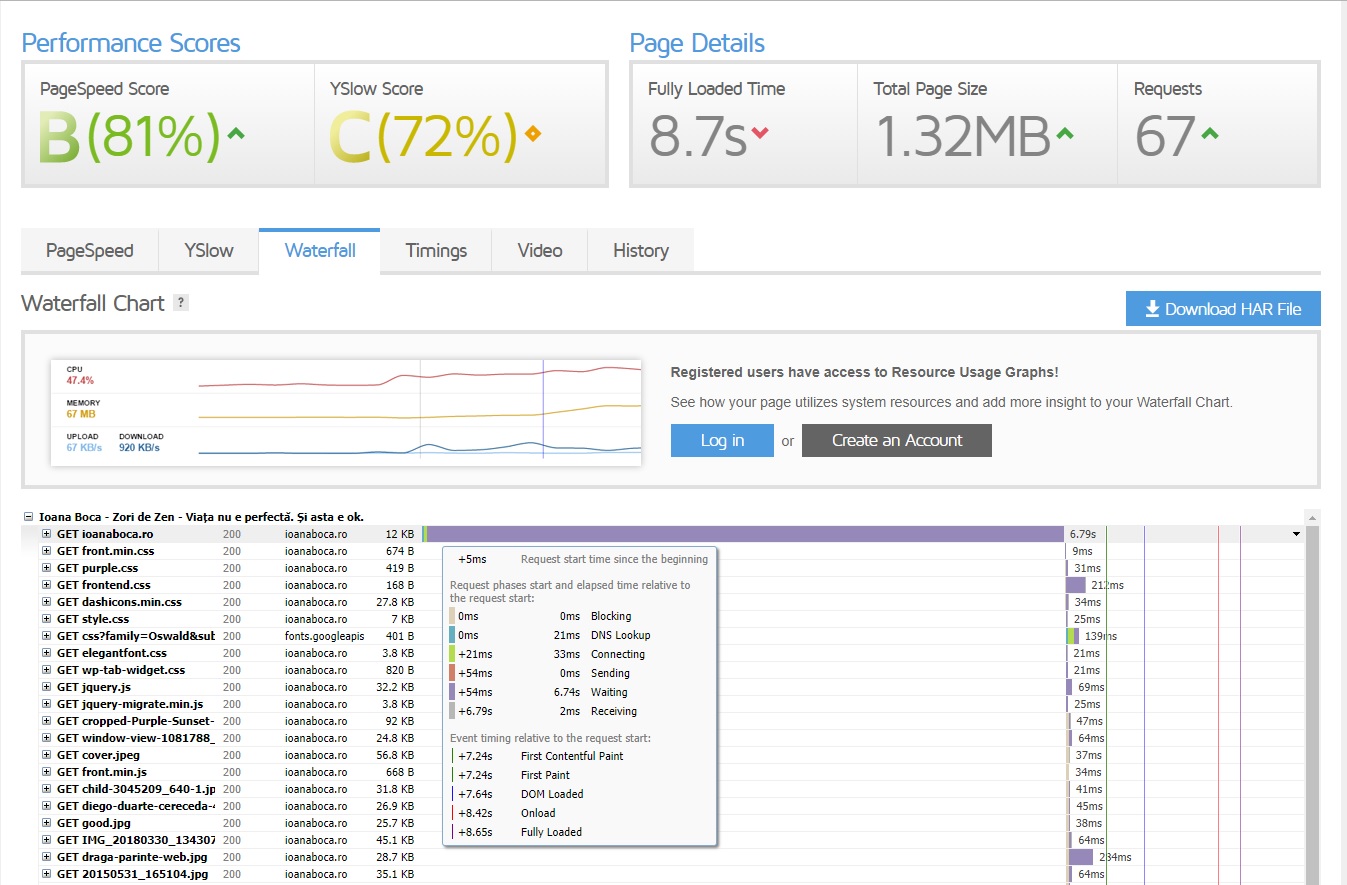Image resolution: width=1347 pixels, height=885 pixels.
Task: Open the YSlow tab
Action: 209,251
